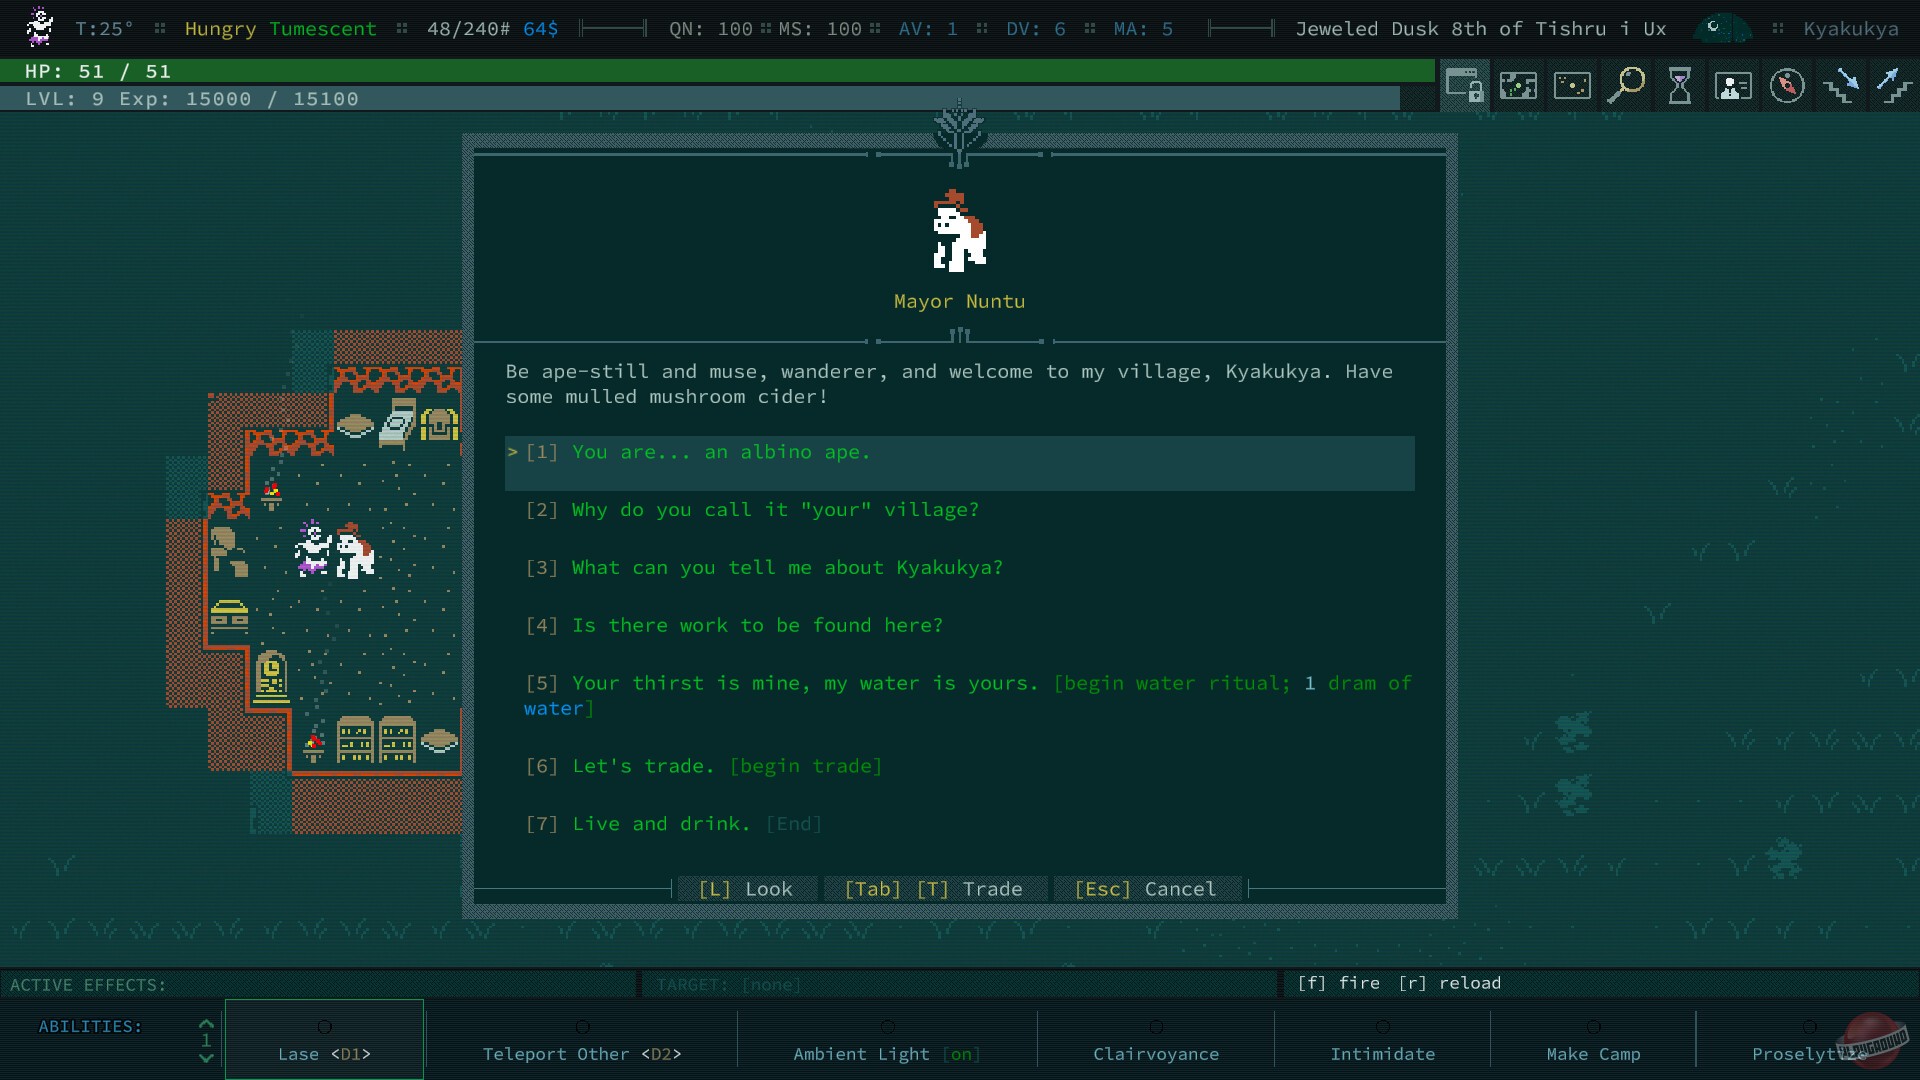The height and width of the screenshot is (1080, 1920).
Task: Click the abilities list scroll-down arrow
Action: tap(206, 1058)
